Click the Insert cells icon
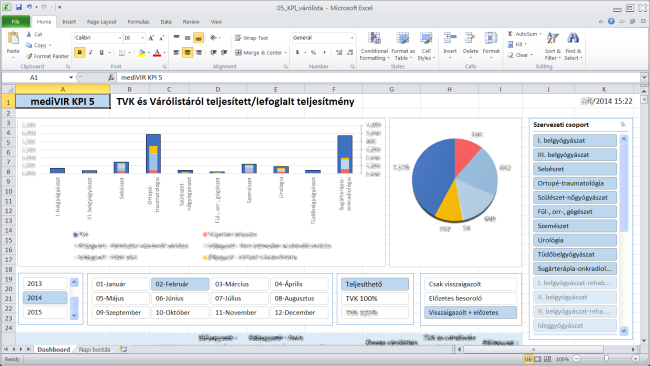Viewport: 650px width, 366px height. pos(450,38)
